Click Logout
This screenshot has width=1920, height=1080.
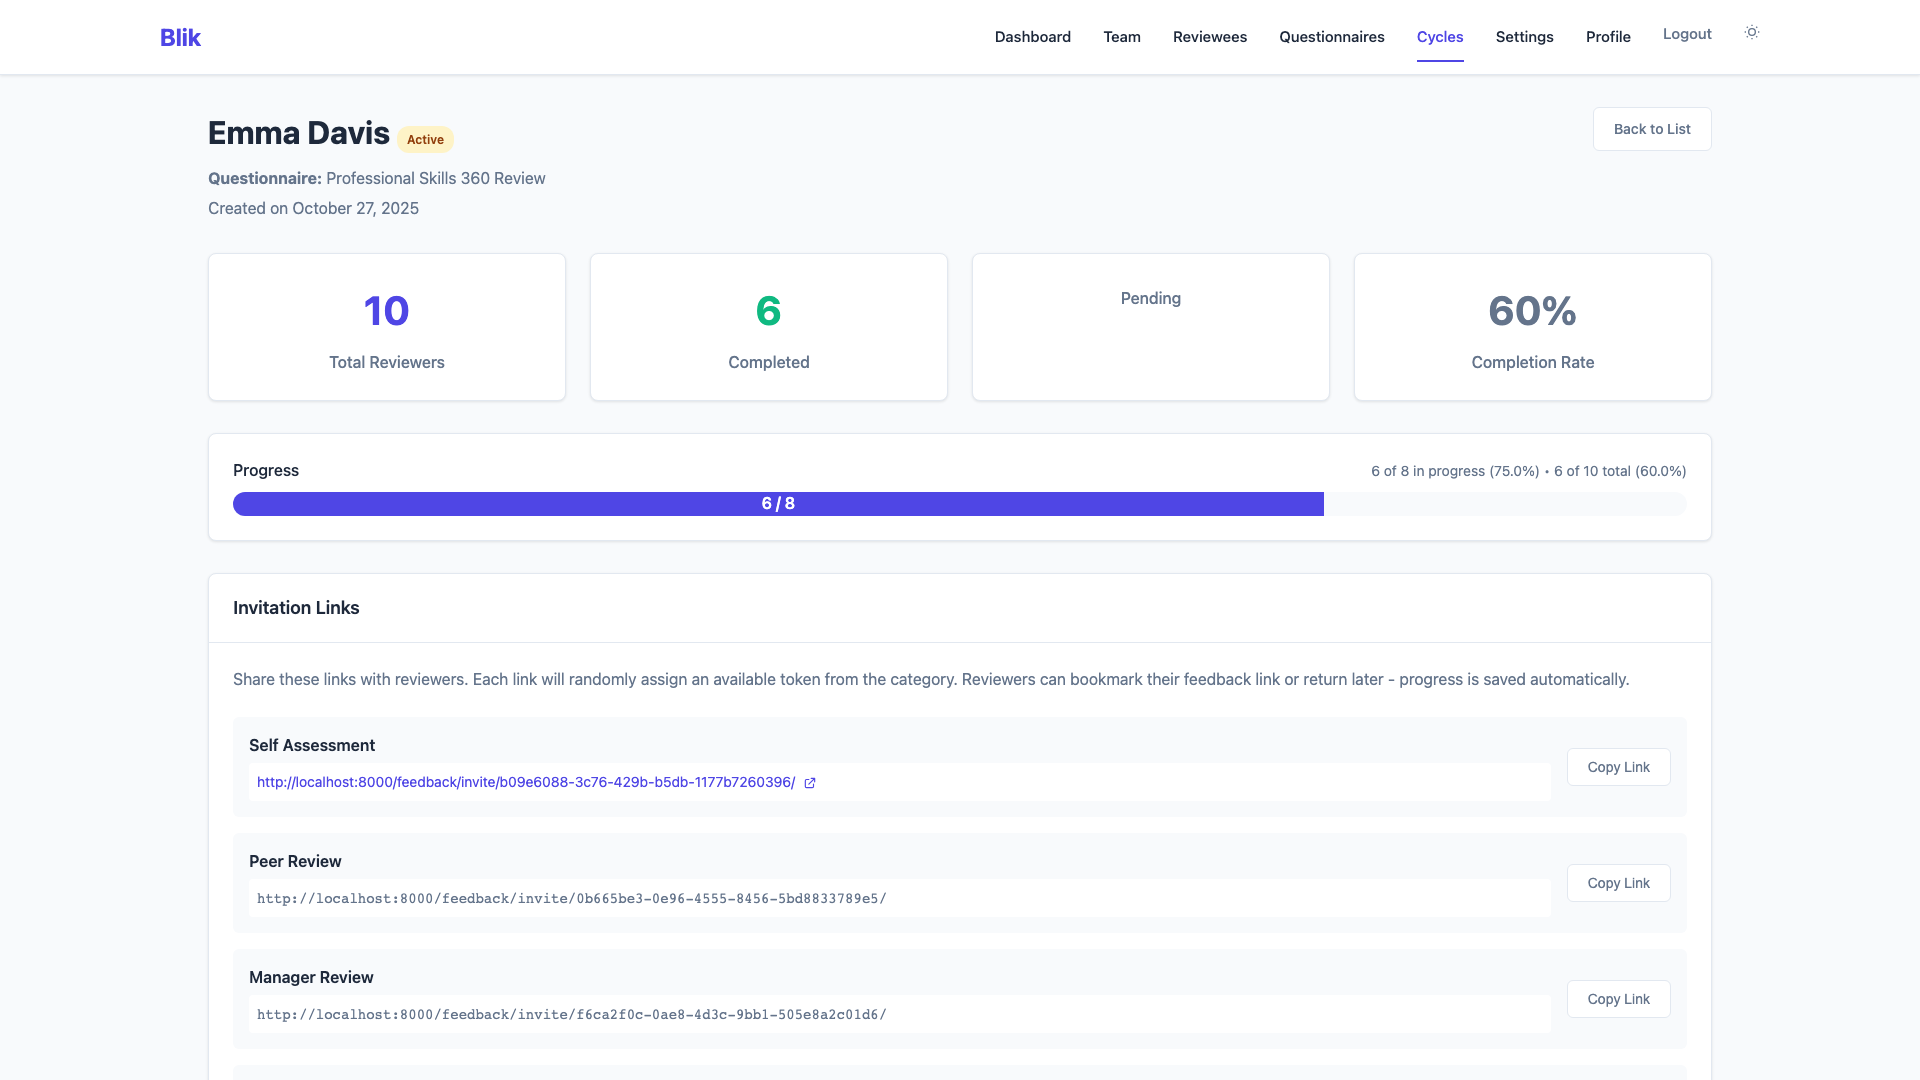1687,33
